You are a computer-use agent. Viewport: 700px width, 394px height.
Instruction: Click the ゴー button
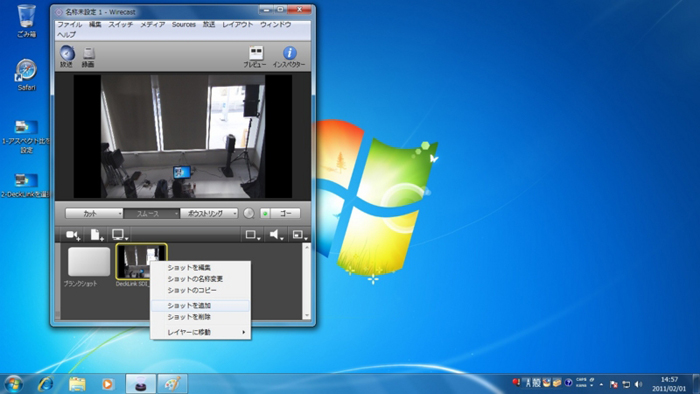(285, 213)
